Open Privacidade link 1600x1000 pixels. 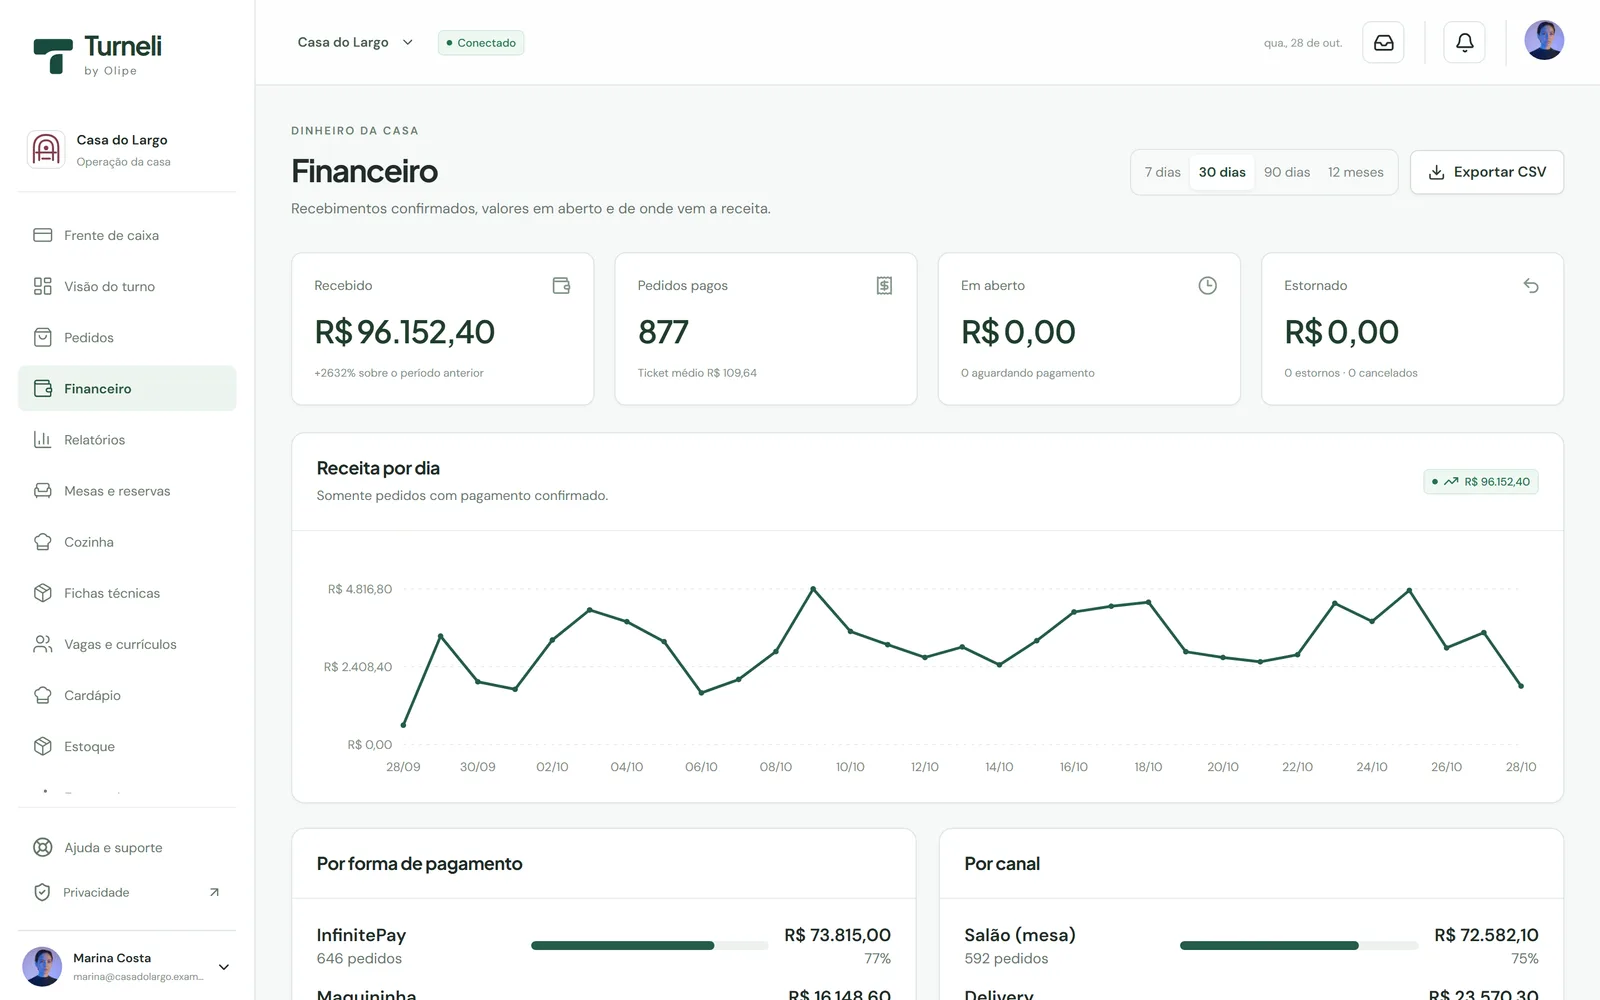[x=127, y=892]
